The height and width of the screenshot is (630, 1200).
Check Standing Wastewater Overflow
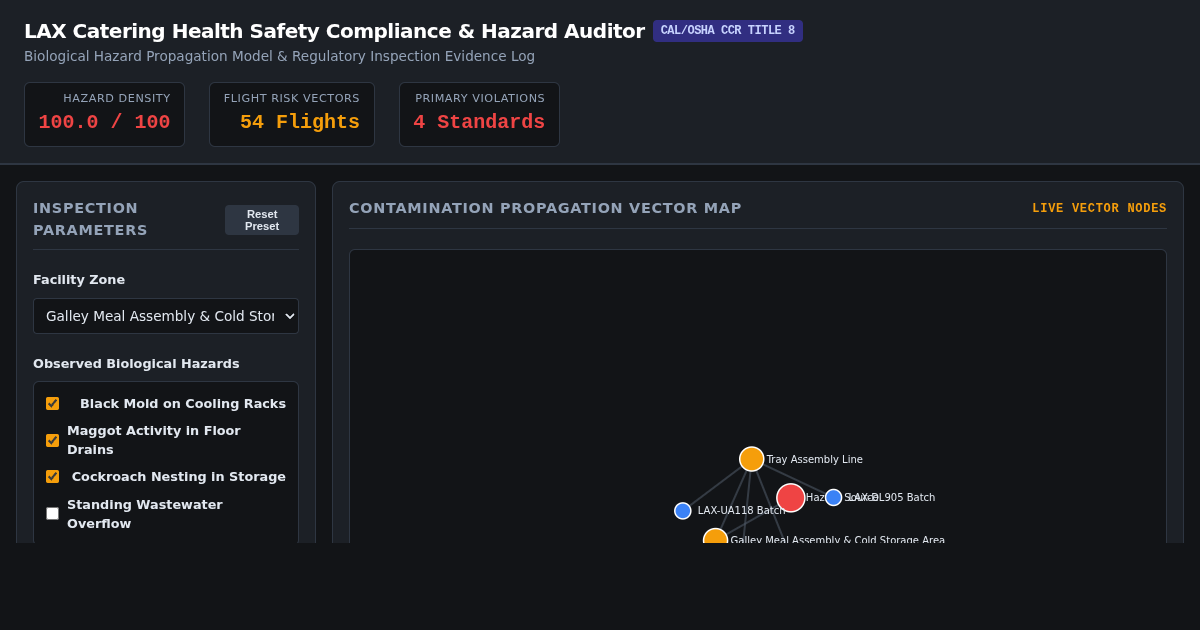pos(52,513)
